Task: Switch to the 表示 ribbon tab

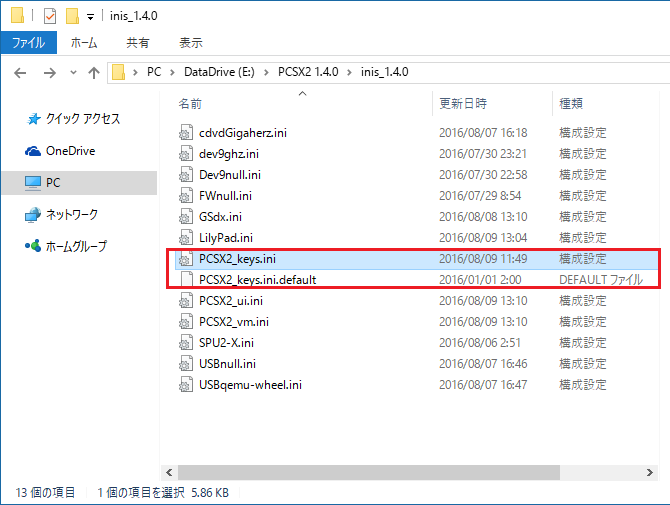Action: 191,43
